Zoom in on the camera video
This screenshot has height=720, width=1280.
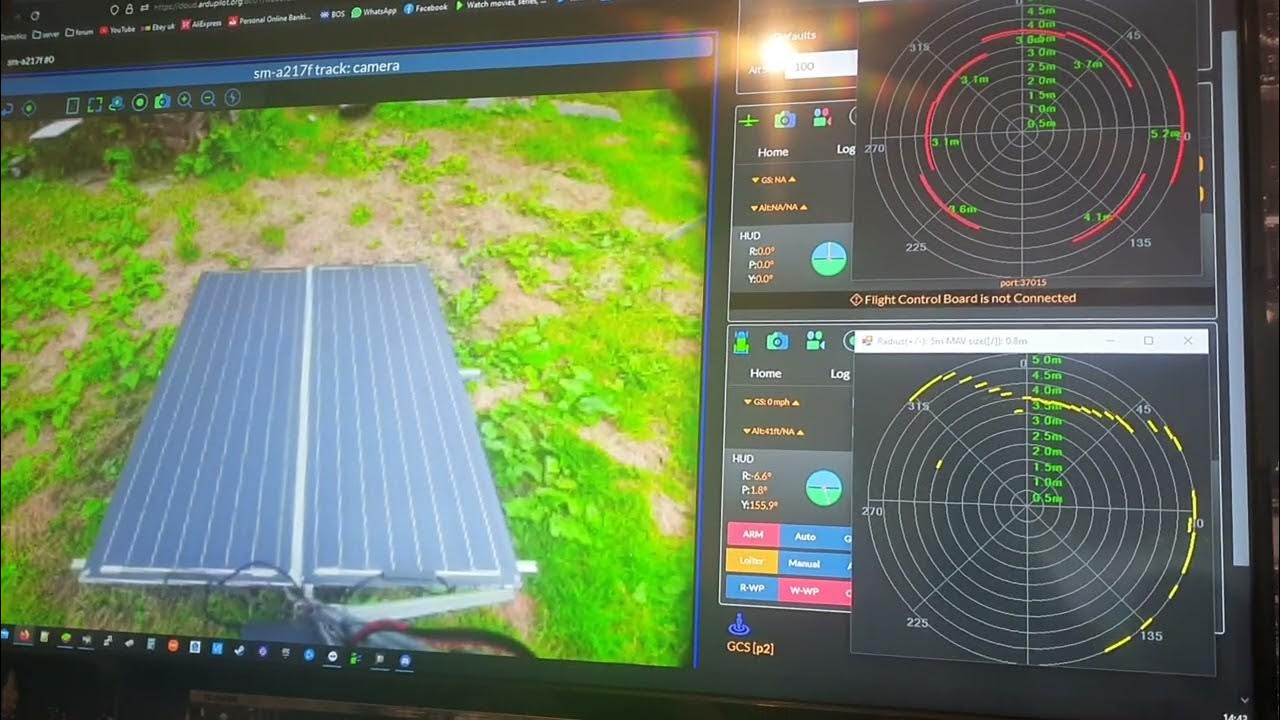(x=184, y=100)
